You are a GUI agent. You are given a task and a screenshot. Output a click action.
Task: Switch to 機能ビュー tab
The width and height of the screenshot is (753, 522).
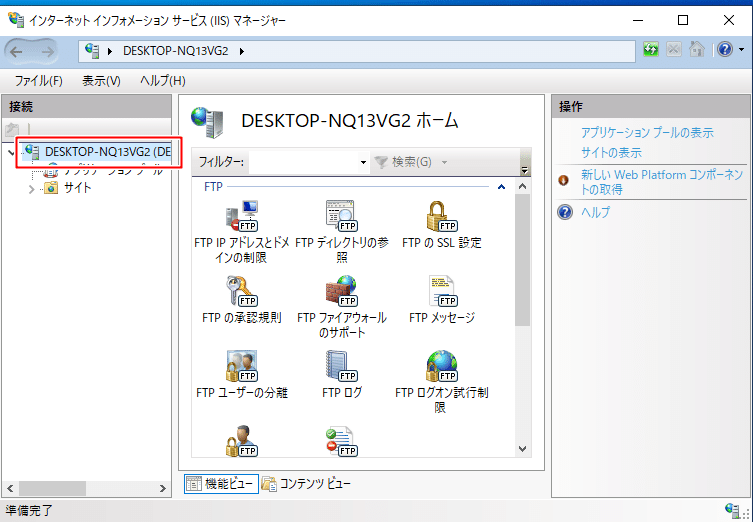point(221,484)
